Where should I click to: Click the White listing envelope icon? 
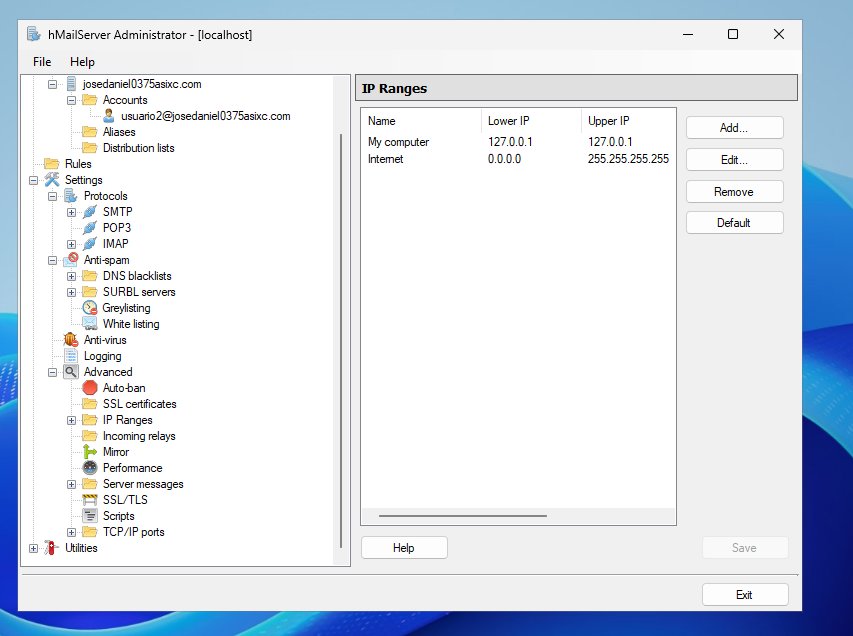pyautogui.click(x=90, y=324)
